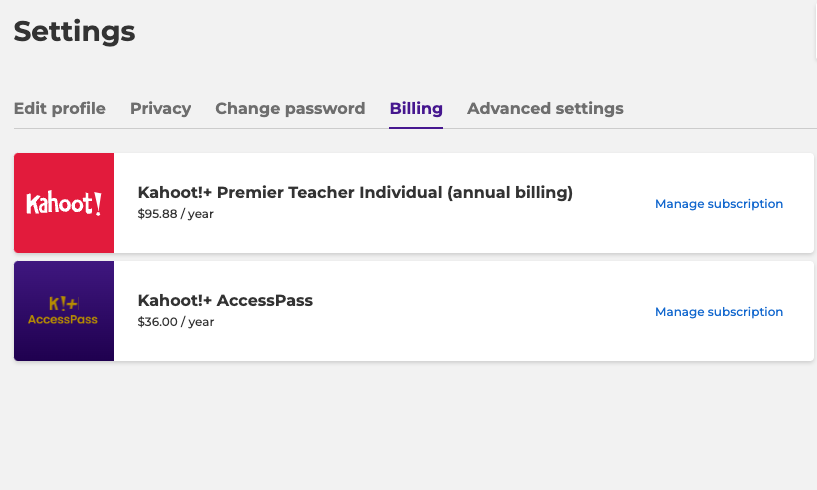Manage subscription for the Kahoot!+ AccessPass plan
817x490 pixels.
718,312
